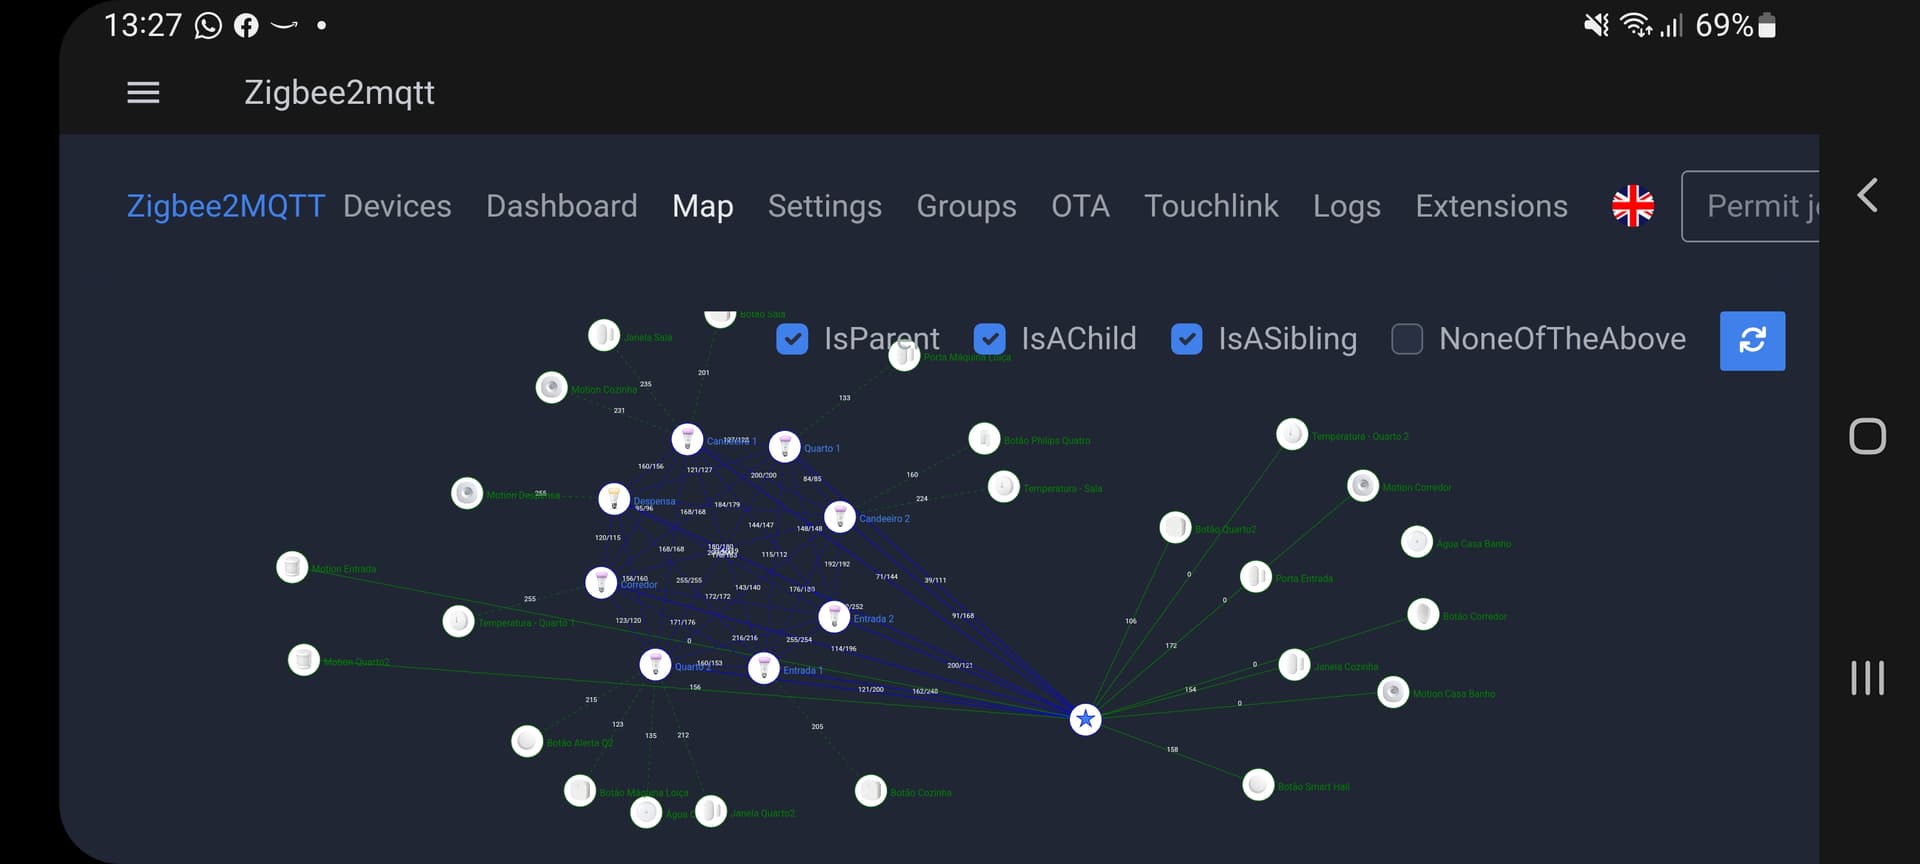Select the Botão Smart Hall node
Screen dimensions: 1920x864
coord(1258,785)
